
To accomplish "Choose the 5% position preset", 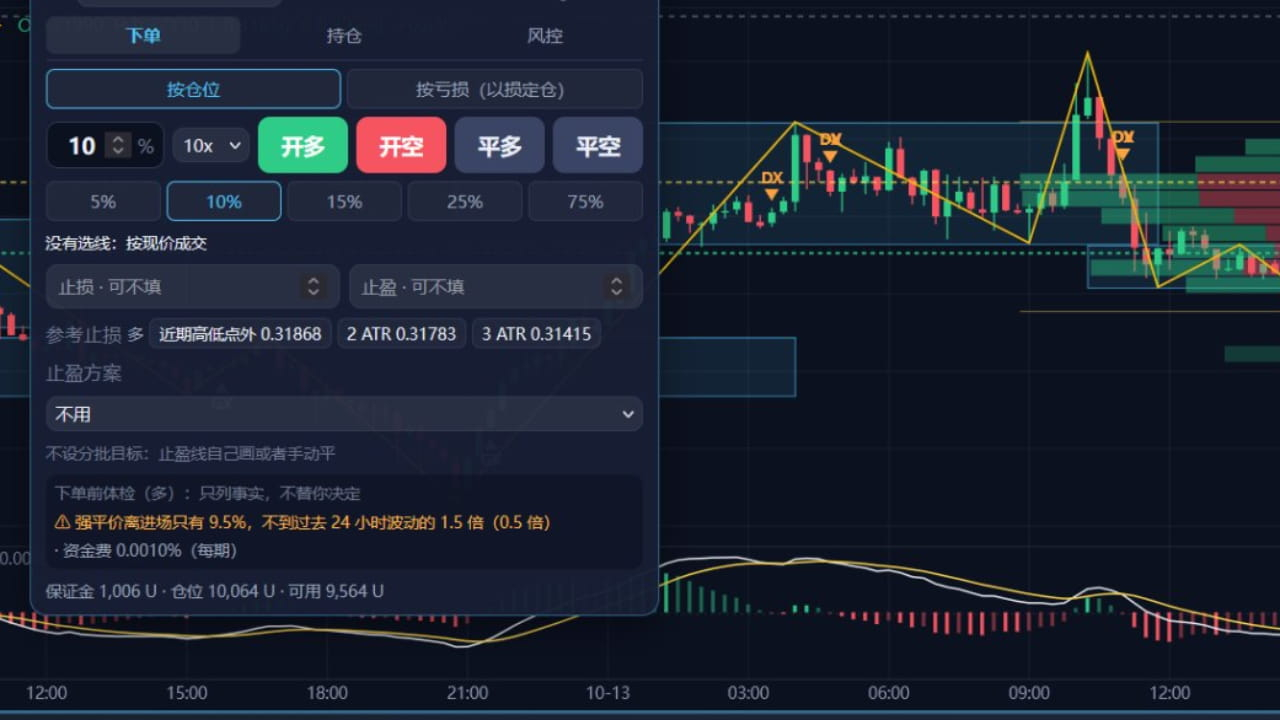I will (103, 201).
